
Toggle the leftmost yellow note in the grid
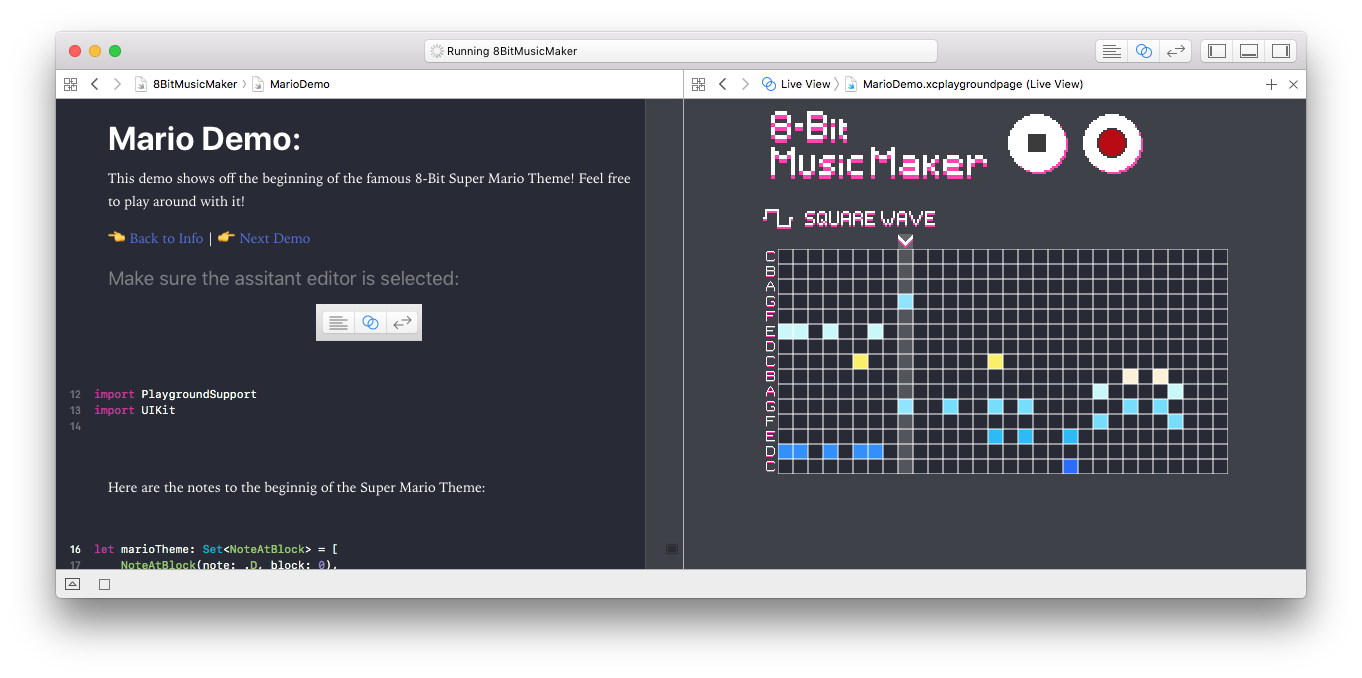860,361
